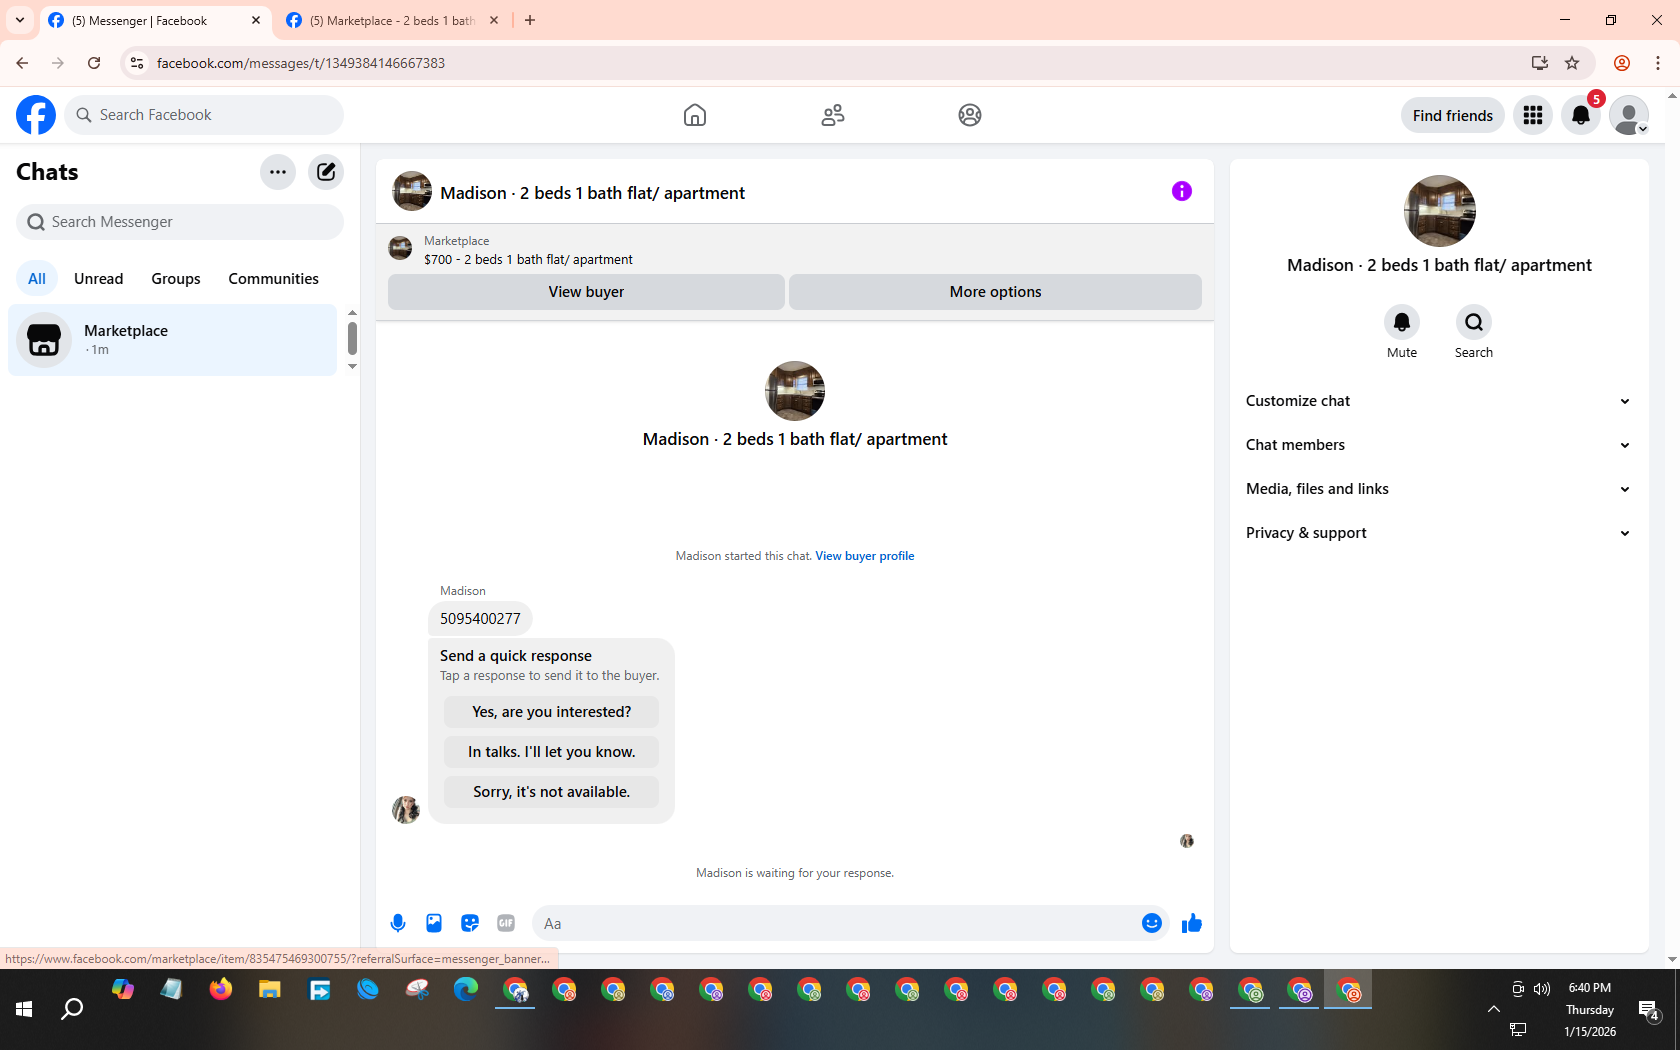Open the Marketplace chat in list
This screenshot has width=1680, height=1050.
pyautogui.click(x=173, y=340)
